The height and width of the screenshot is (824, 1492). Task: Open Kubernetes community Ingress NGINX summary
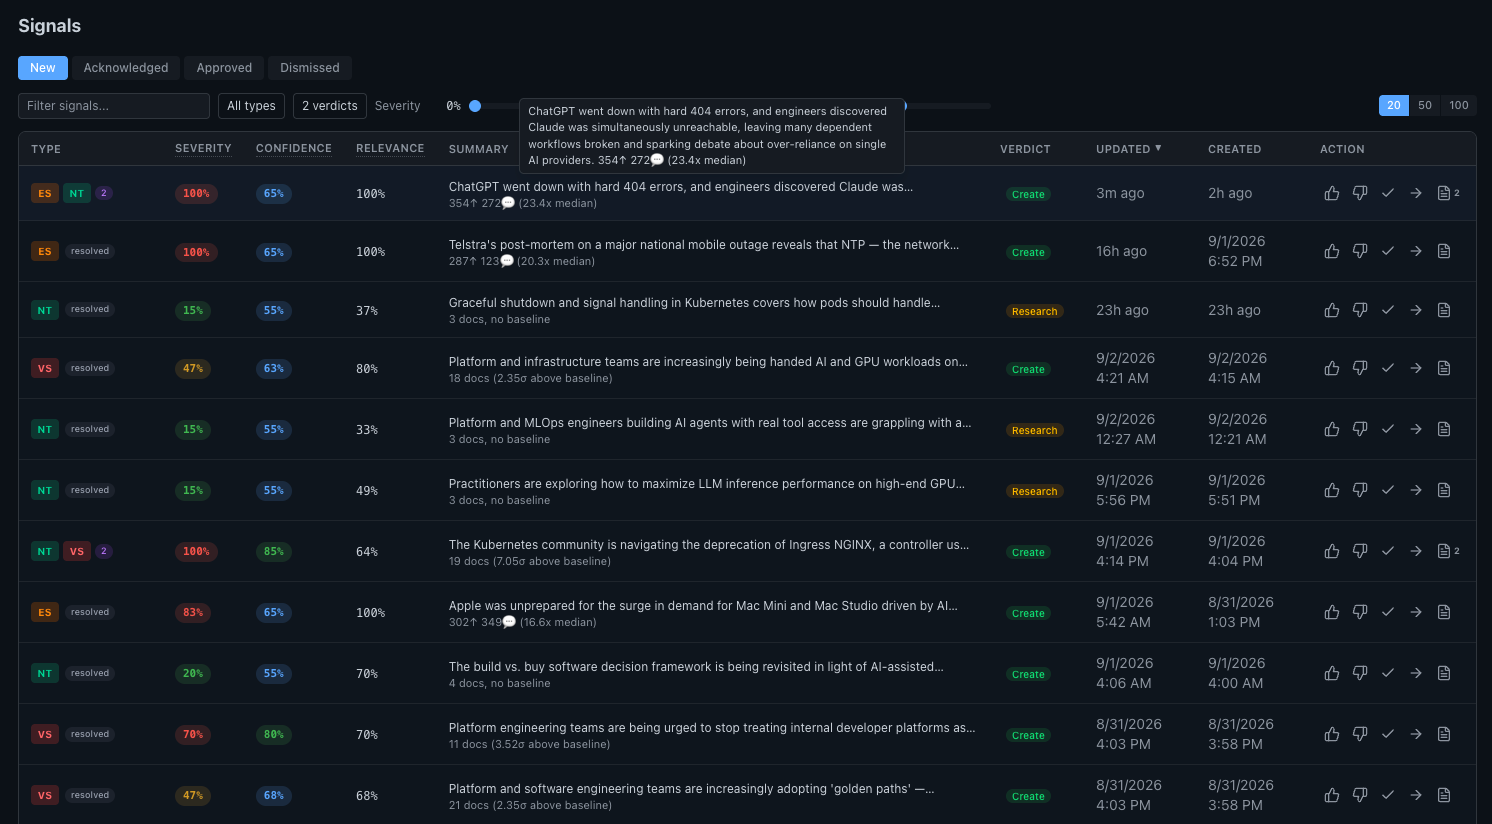click(709, 544)
